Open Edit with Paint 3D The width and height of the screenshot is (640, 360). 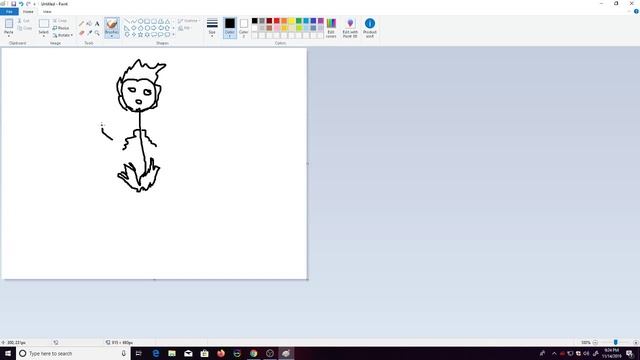[350, 28]
